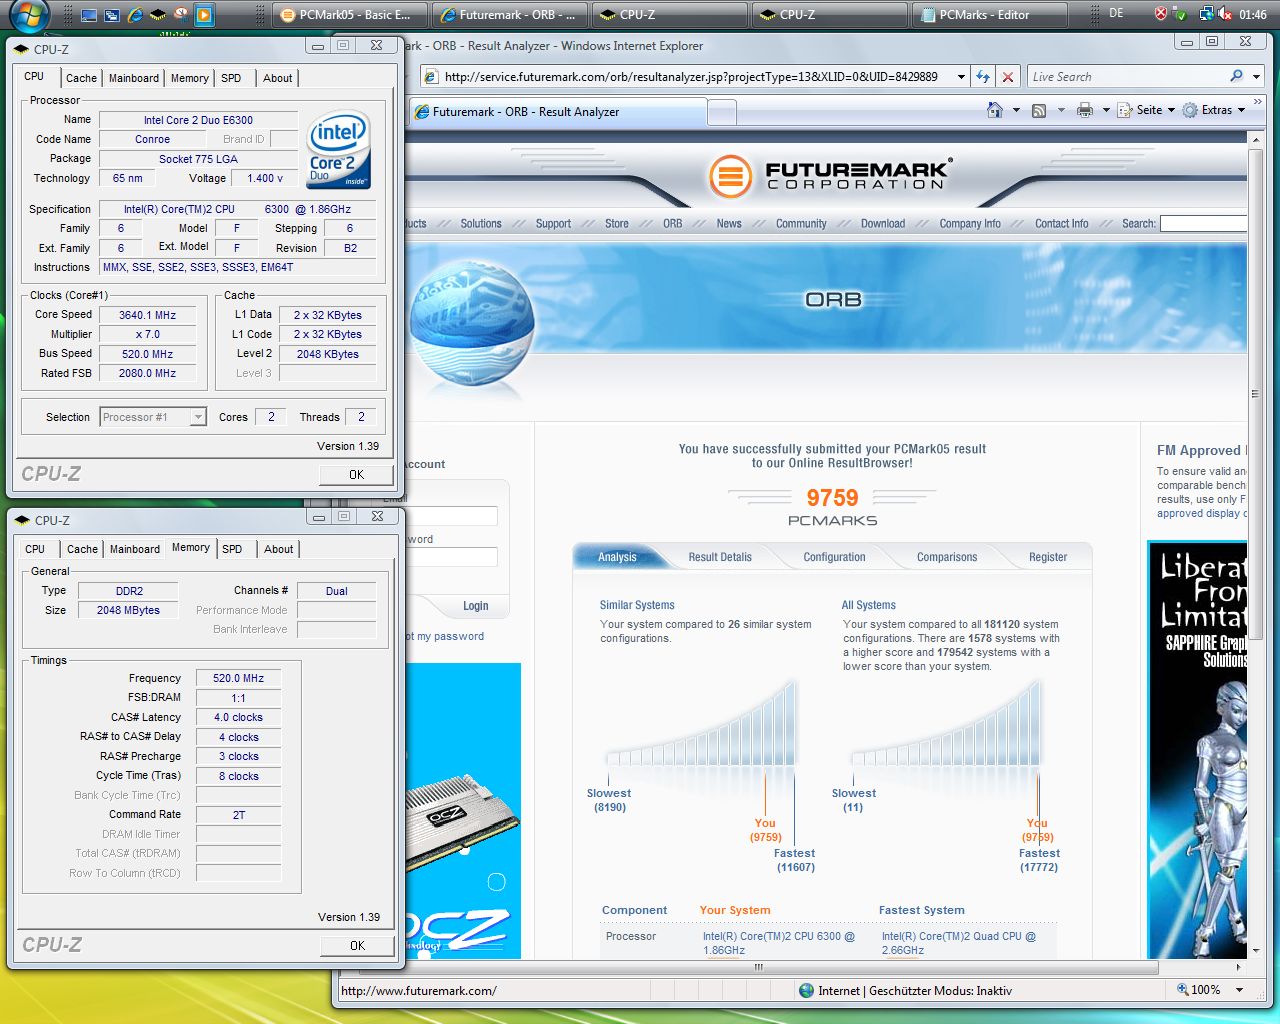Image resolution: width=1280 pixels, height=1024 pixels.
Task: Click the Futuremark Corporation logo
Action: click(x=830, y=177)
